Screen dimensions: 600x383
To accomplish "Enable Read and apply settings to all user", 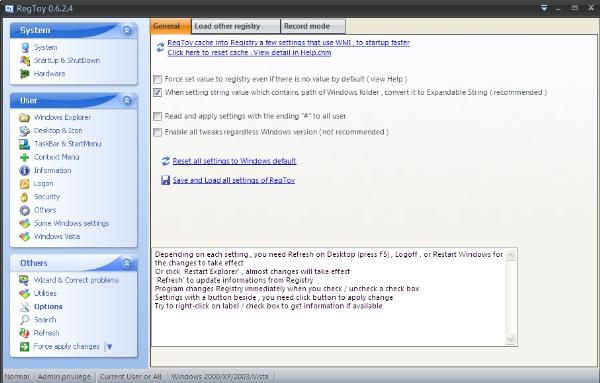I will [x=157, y=116].
